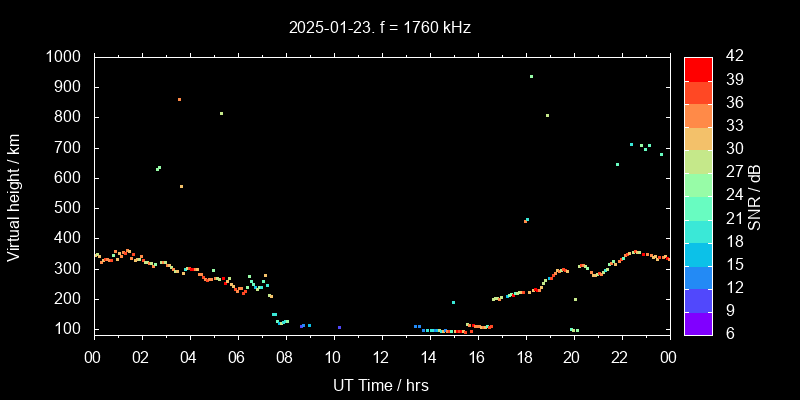Click the 18 tick on the time axis
The width and height of the screenshot is (800, 400).
(x=524, y=357)
